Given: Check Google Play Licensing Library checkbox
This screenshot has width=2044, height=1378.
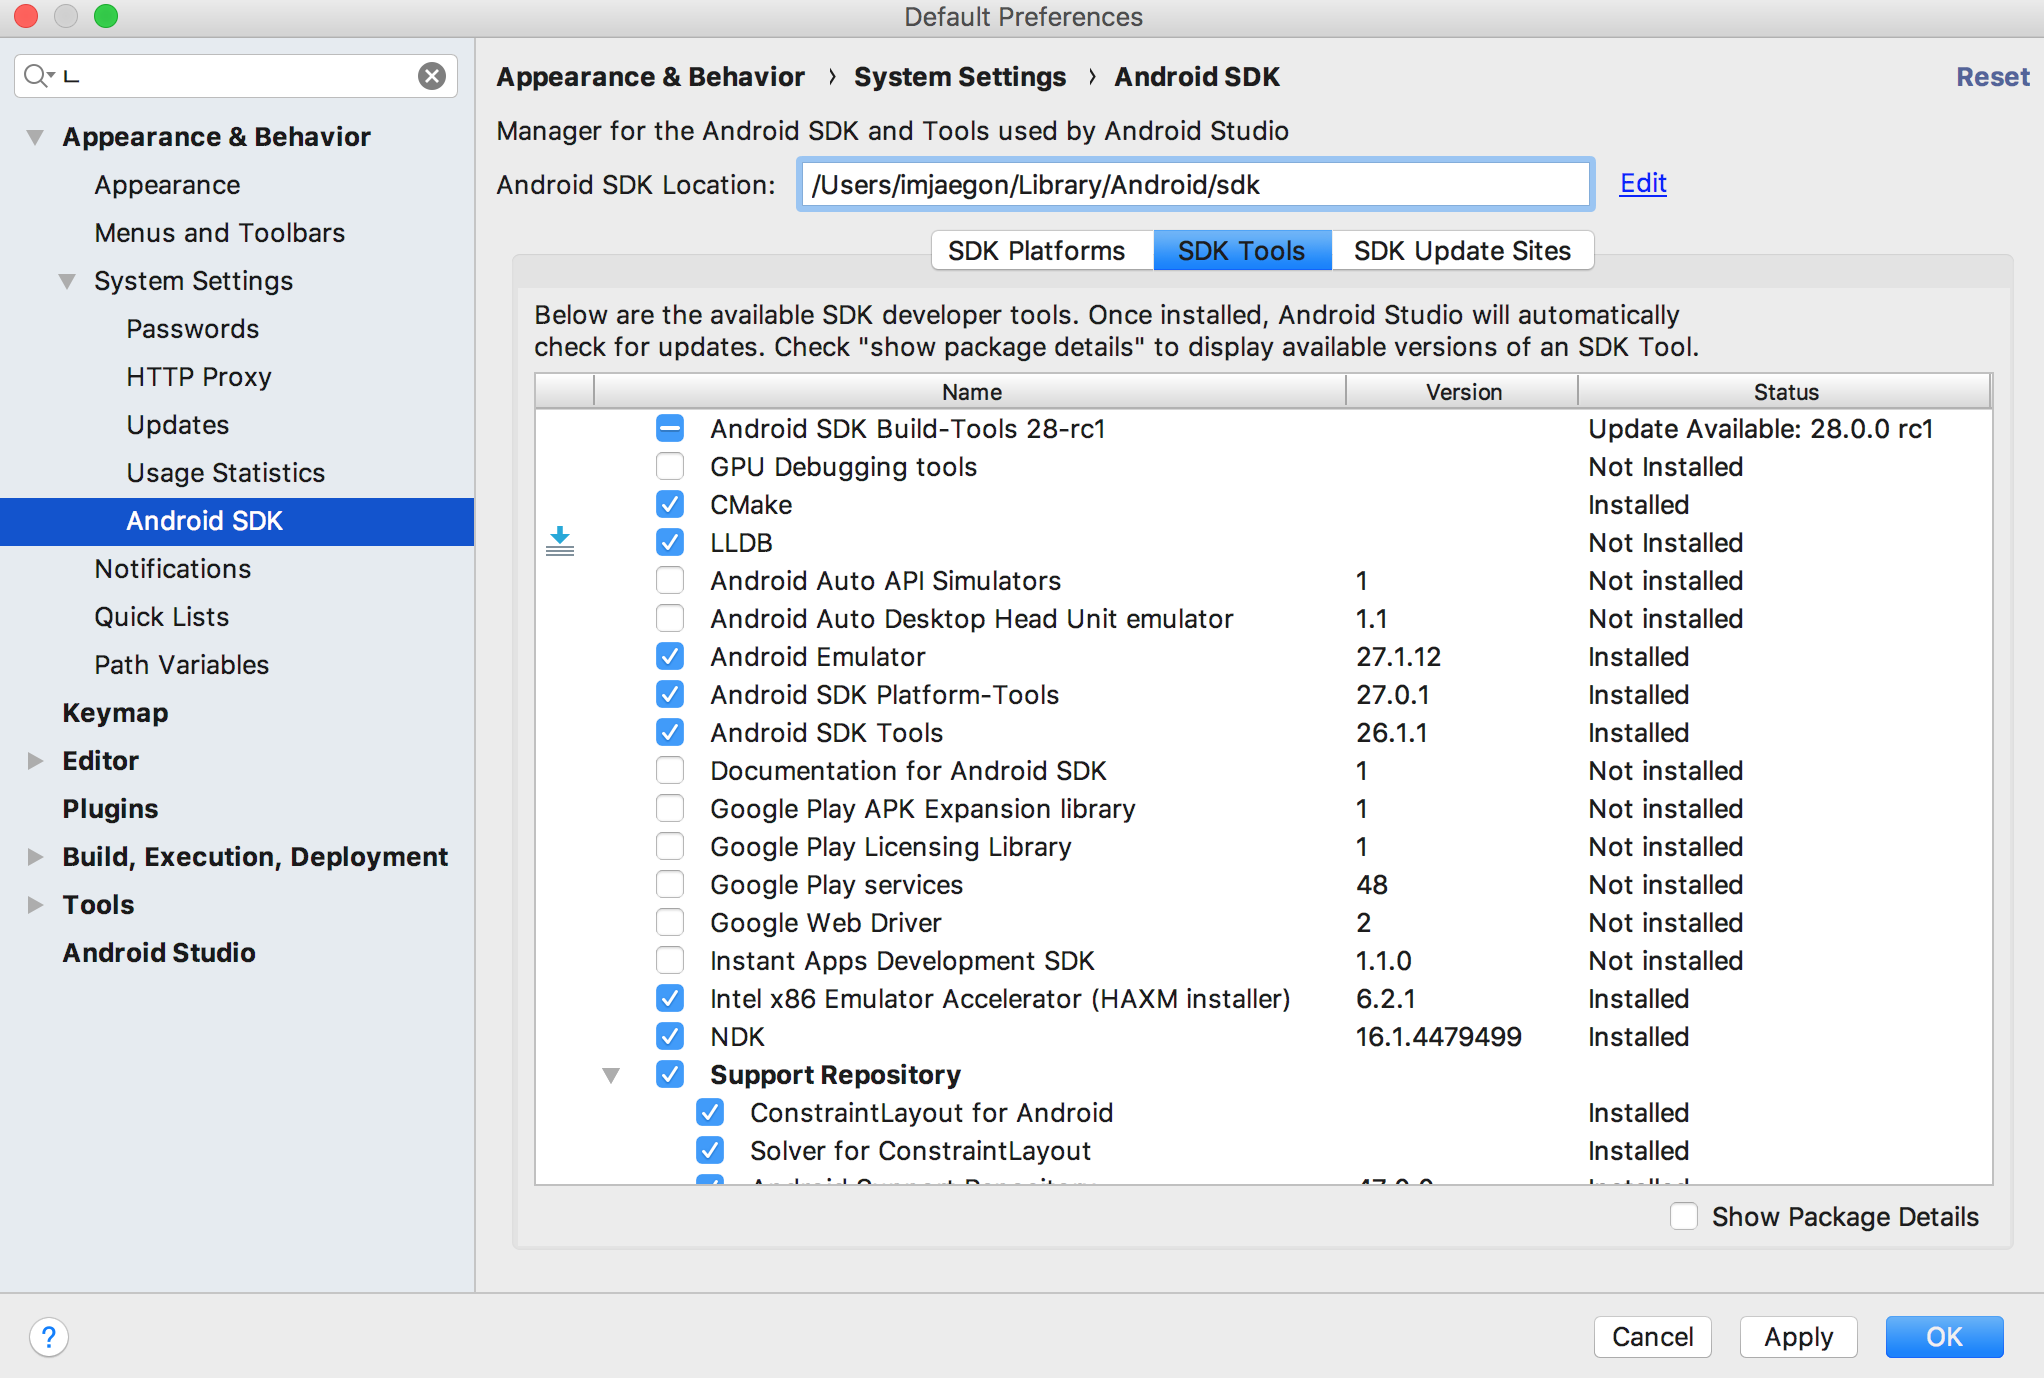Looking at the screenshot, I should click(x=670, y=847).
